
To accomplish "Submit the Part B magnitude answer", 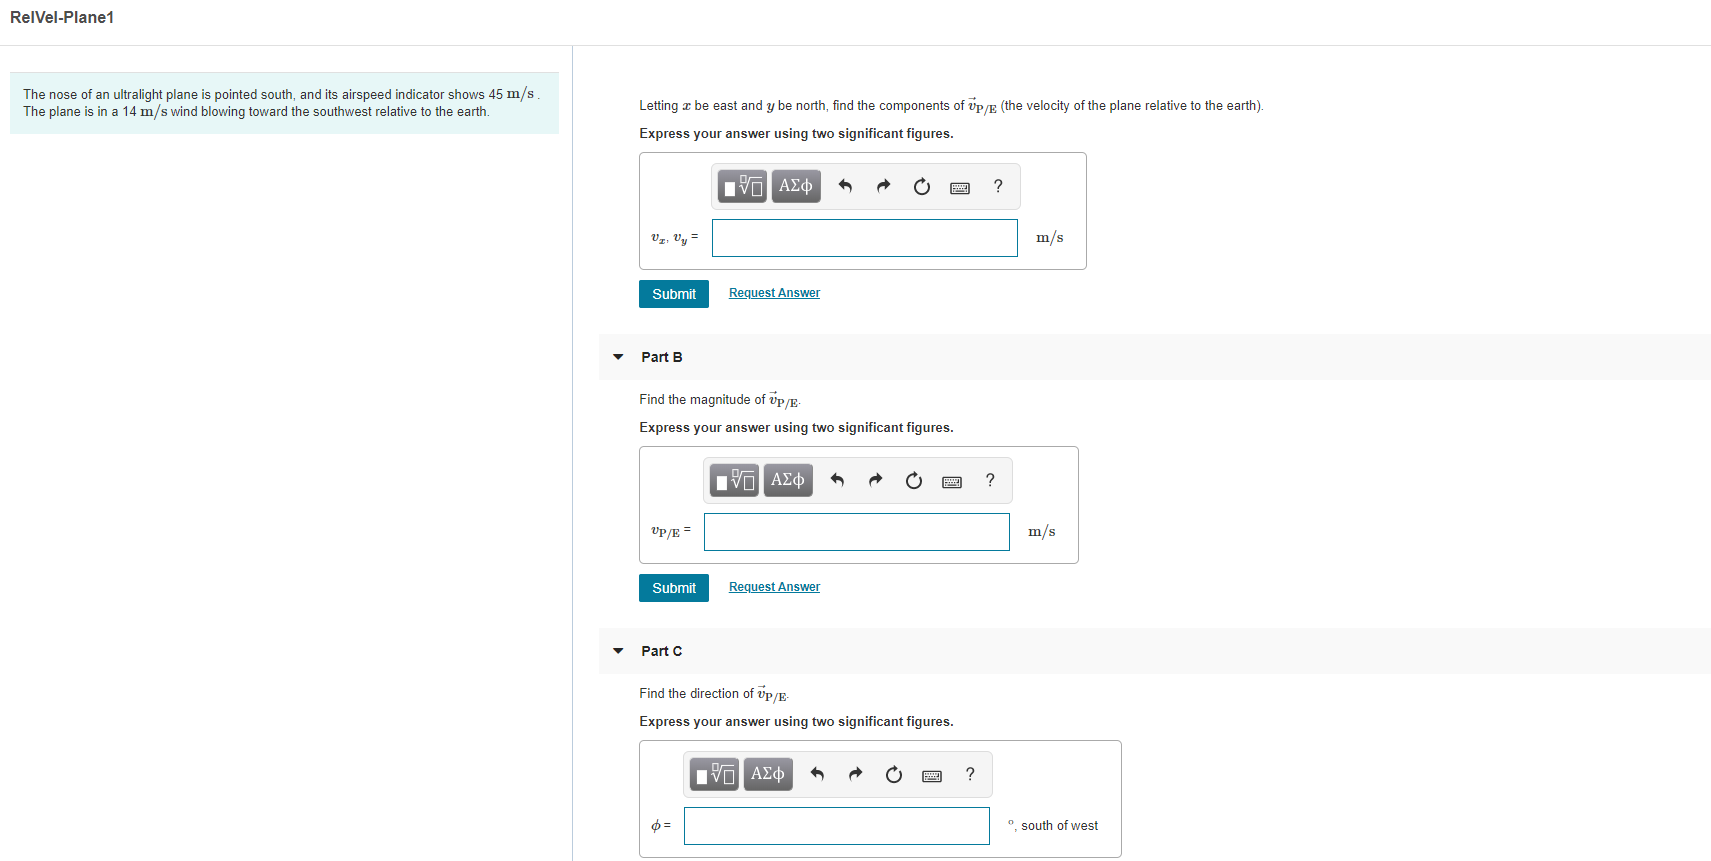I will [674, 588].
